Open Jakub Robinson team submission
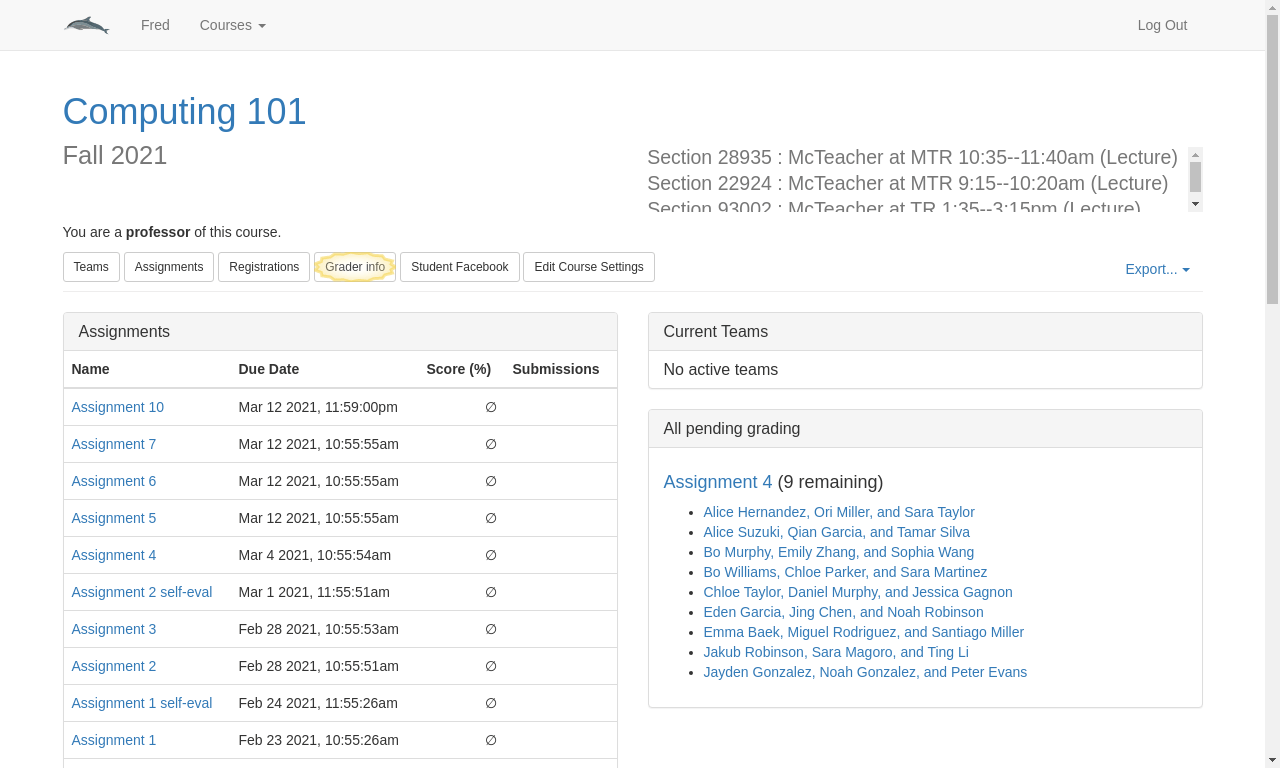The height and width of the screenshot is (768, 1280). 835,652
